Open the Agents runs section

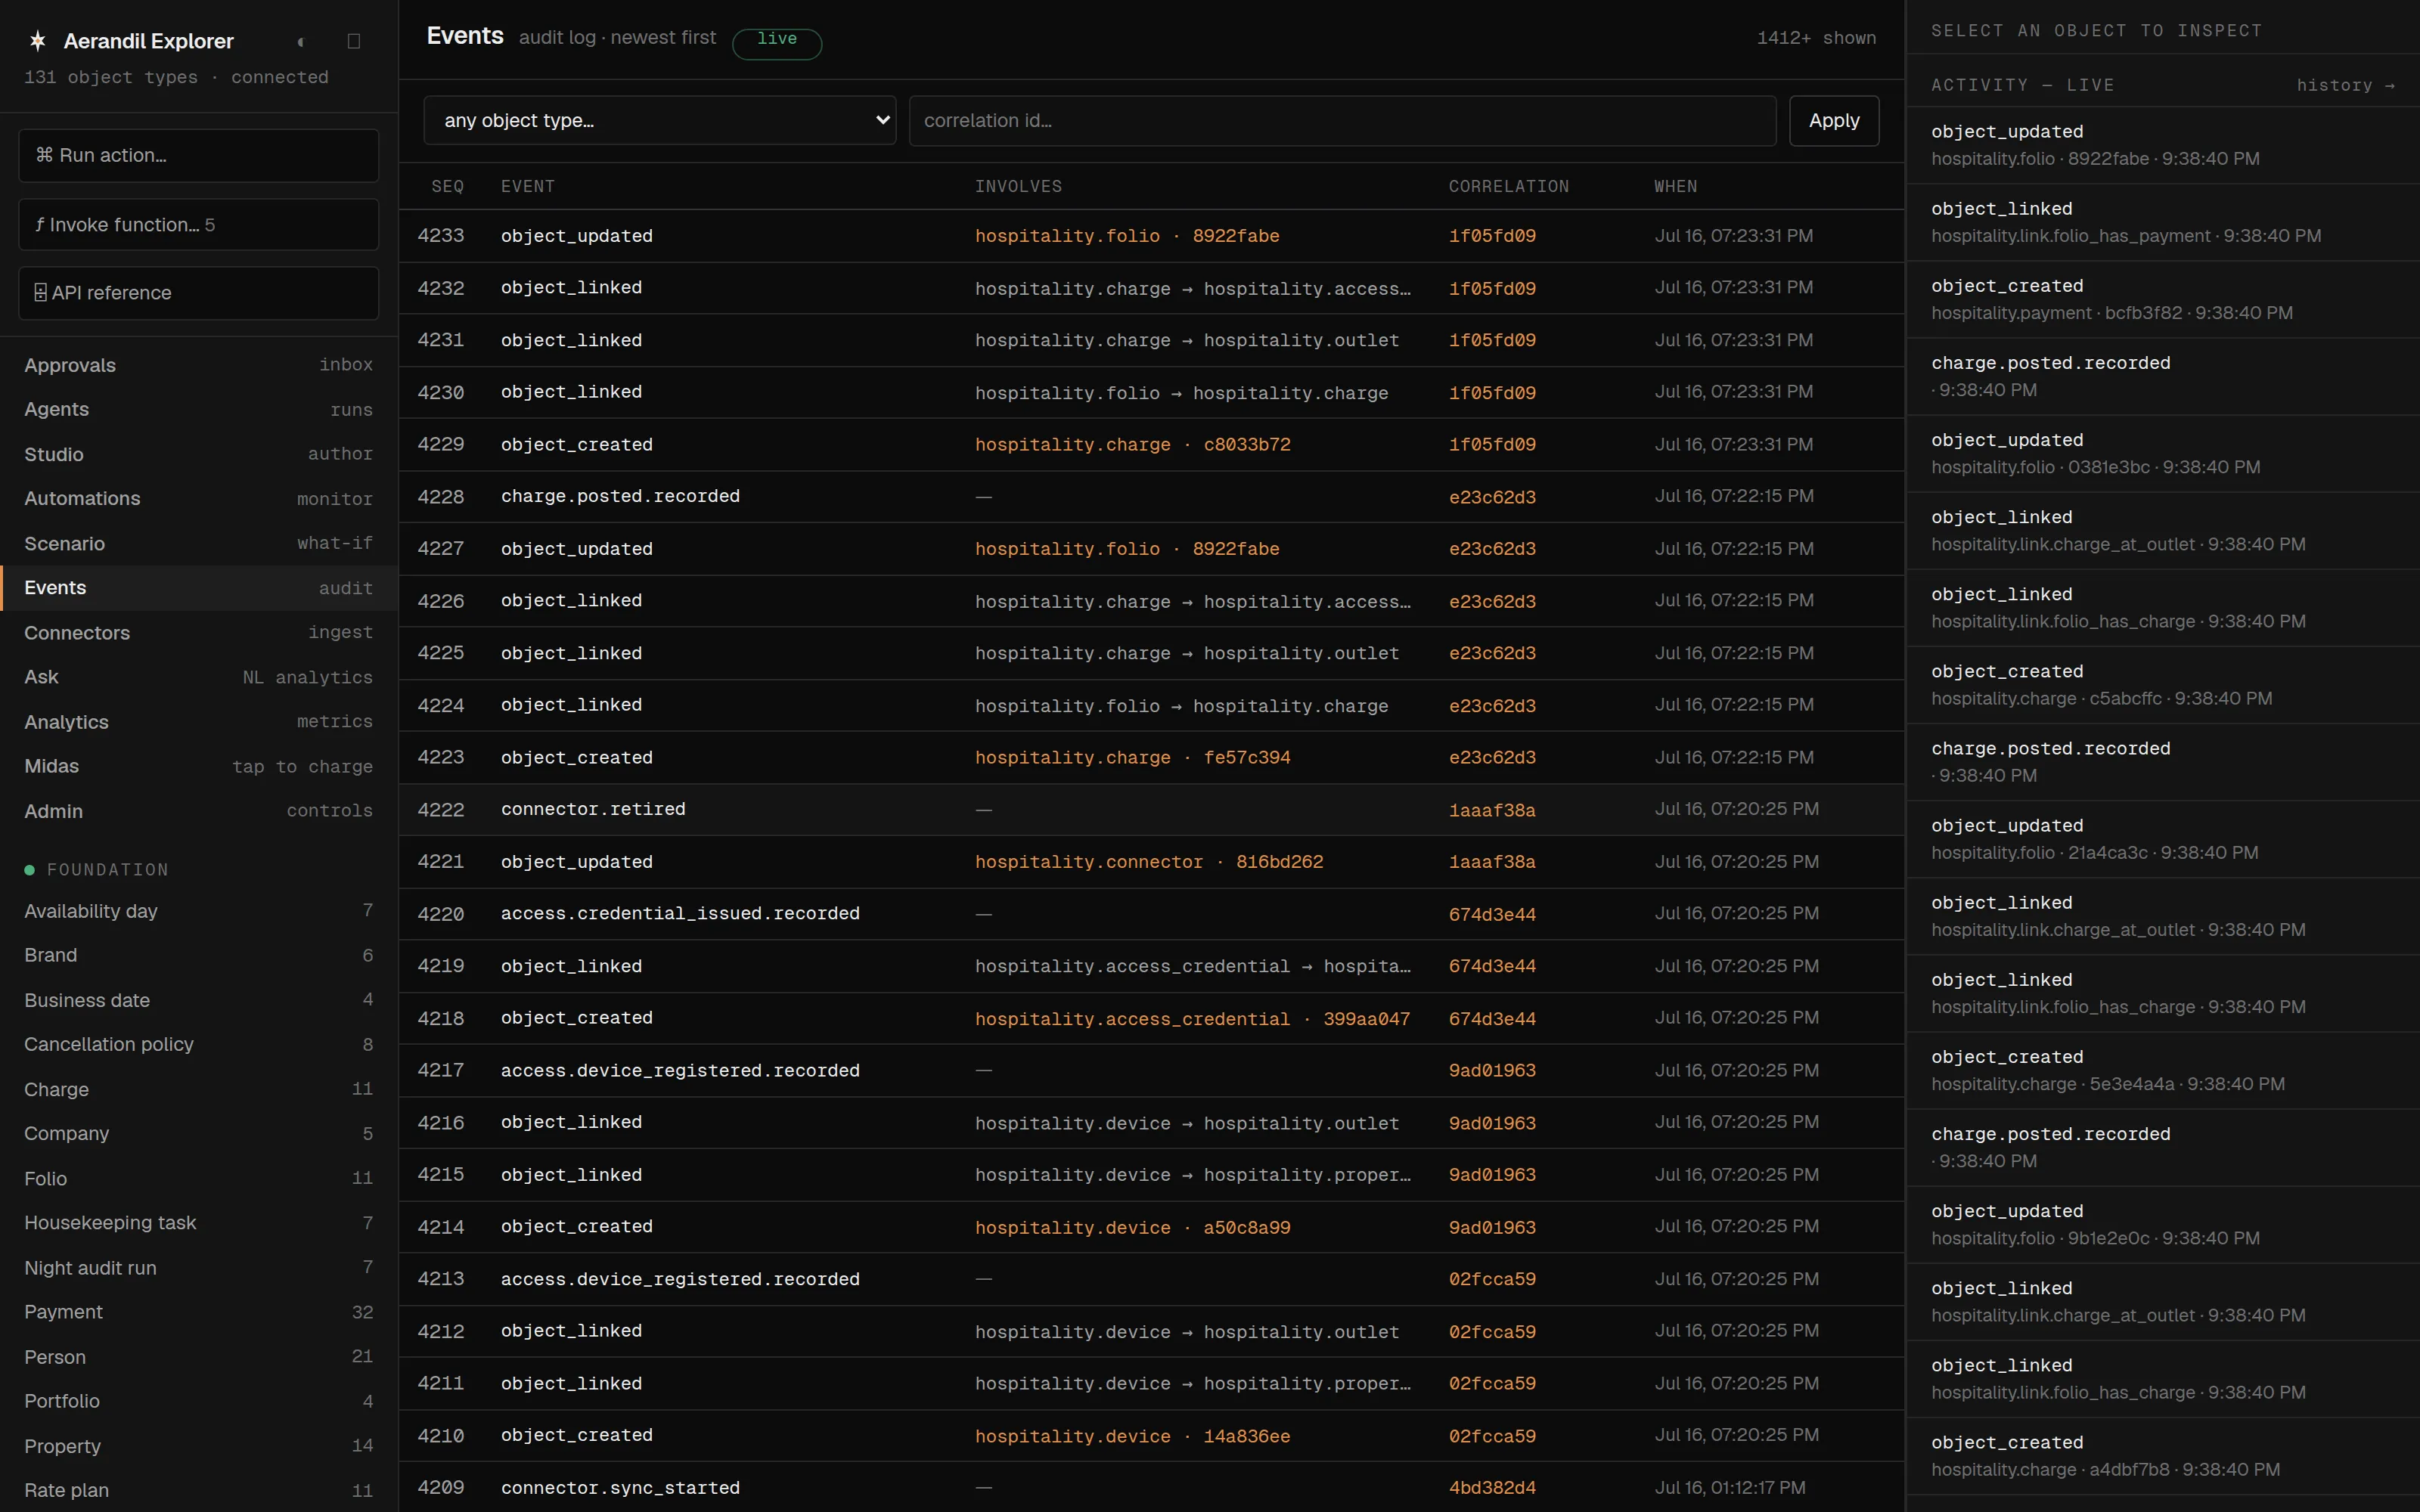[x=198, y=409]
